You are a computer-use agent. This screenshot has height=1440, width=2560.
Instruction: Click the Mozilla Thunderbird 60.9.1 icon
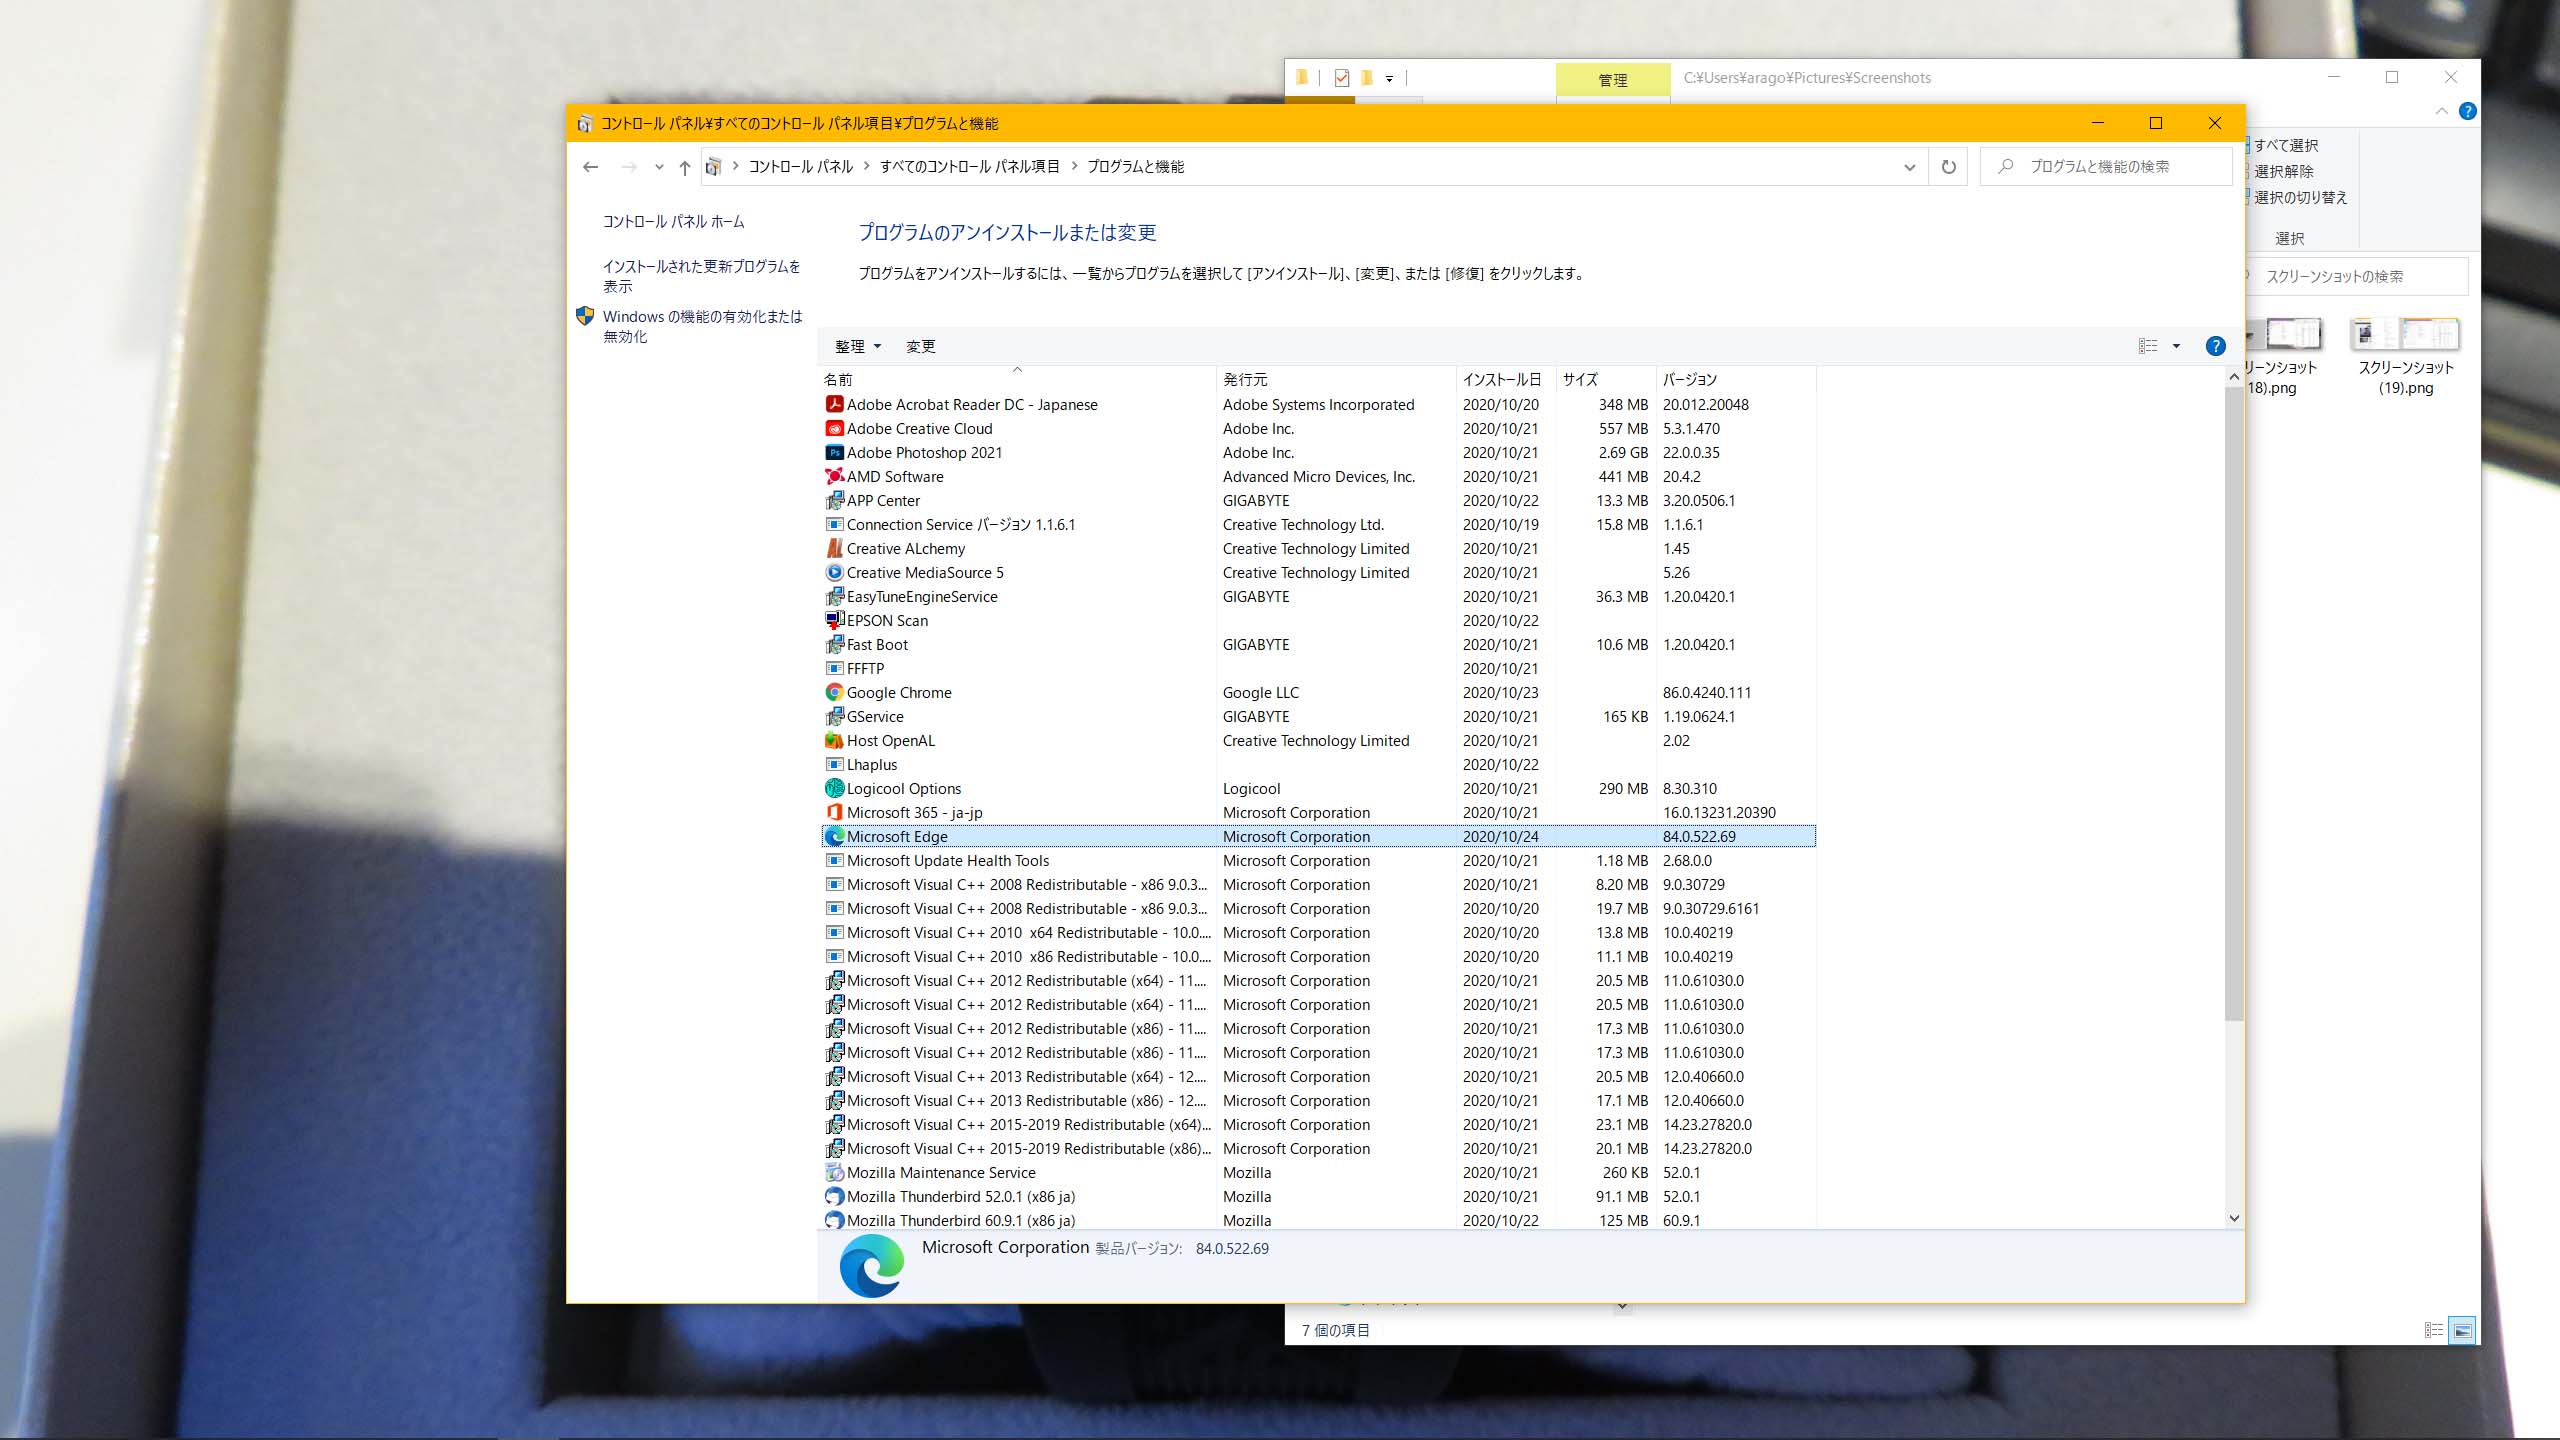tap(834, 1220)
